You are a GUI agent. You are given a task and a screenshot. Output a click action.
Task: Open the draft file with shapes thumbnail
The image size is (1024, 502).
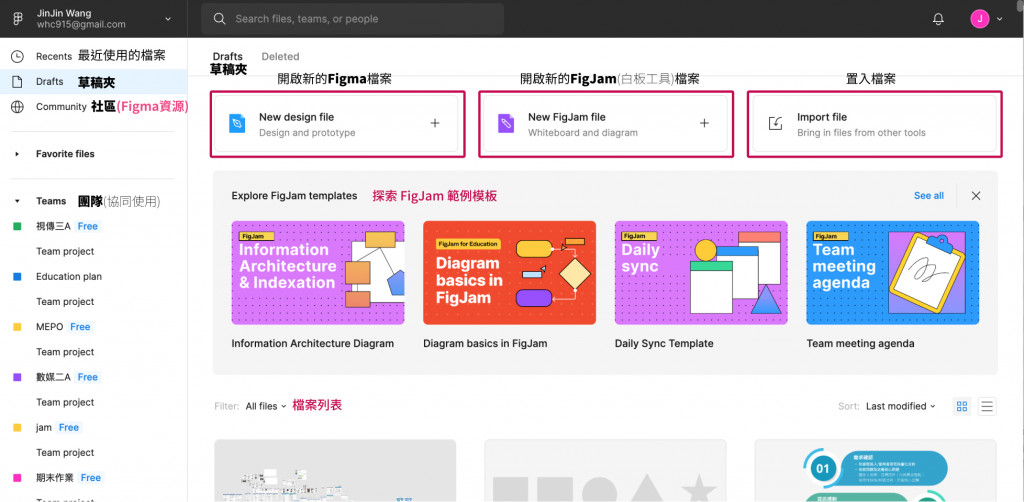[x=605, y=471]
